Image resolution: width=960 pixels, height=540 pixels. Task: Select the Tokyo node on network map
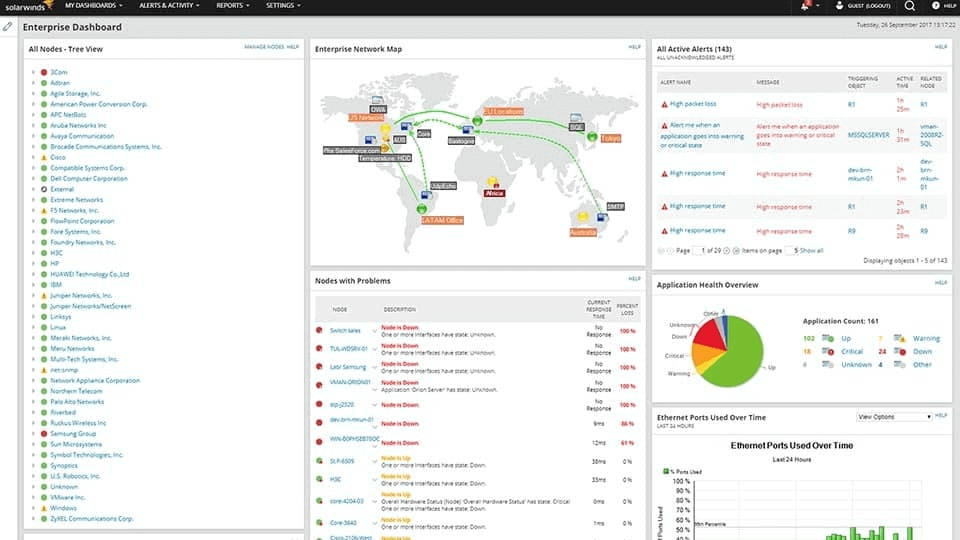coord(592,137)
